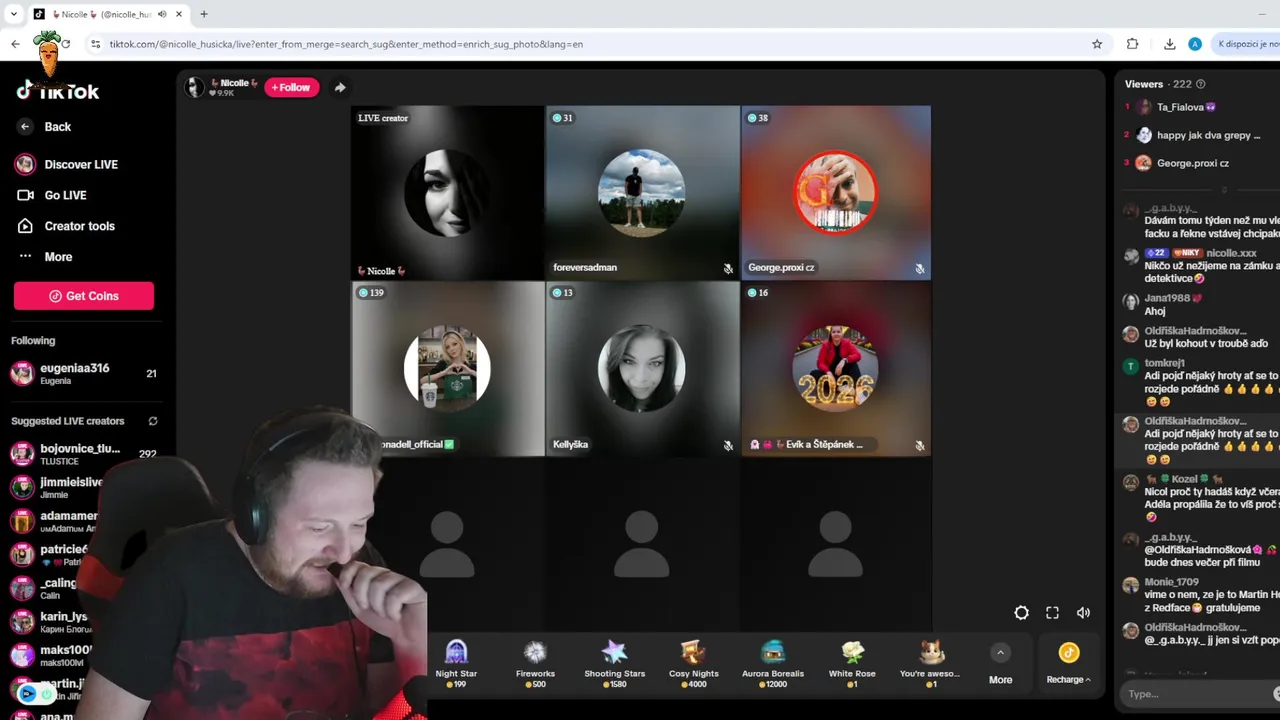Click Kellyška guest tile

[642, 369]
